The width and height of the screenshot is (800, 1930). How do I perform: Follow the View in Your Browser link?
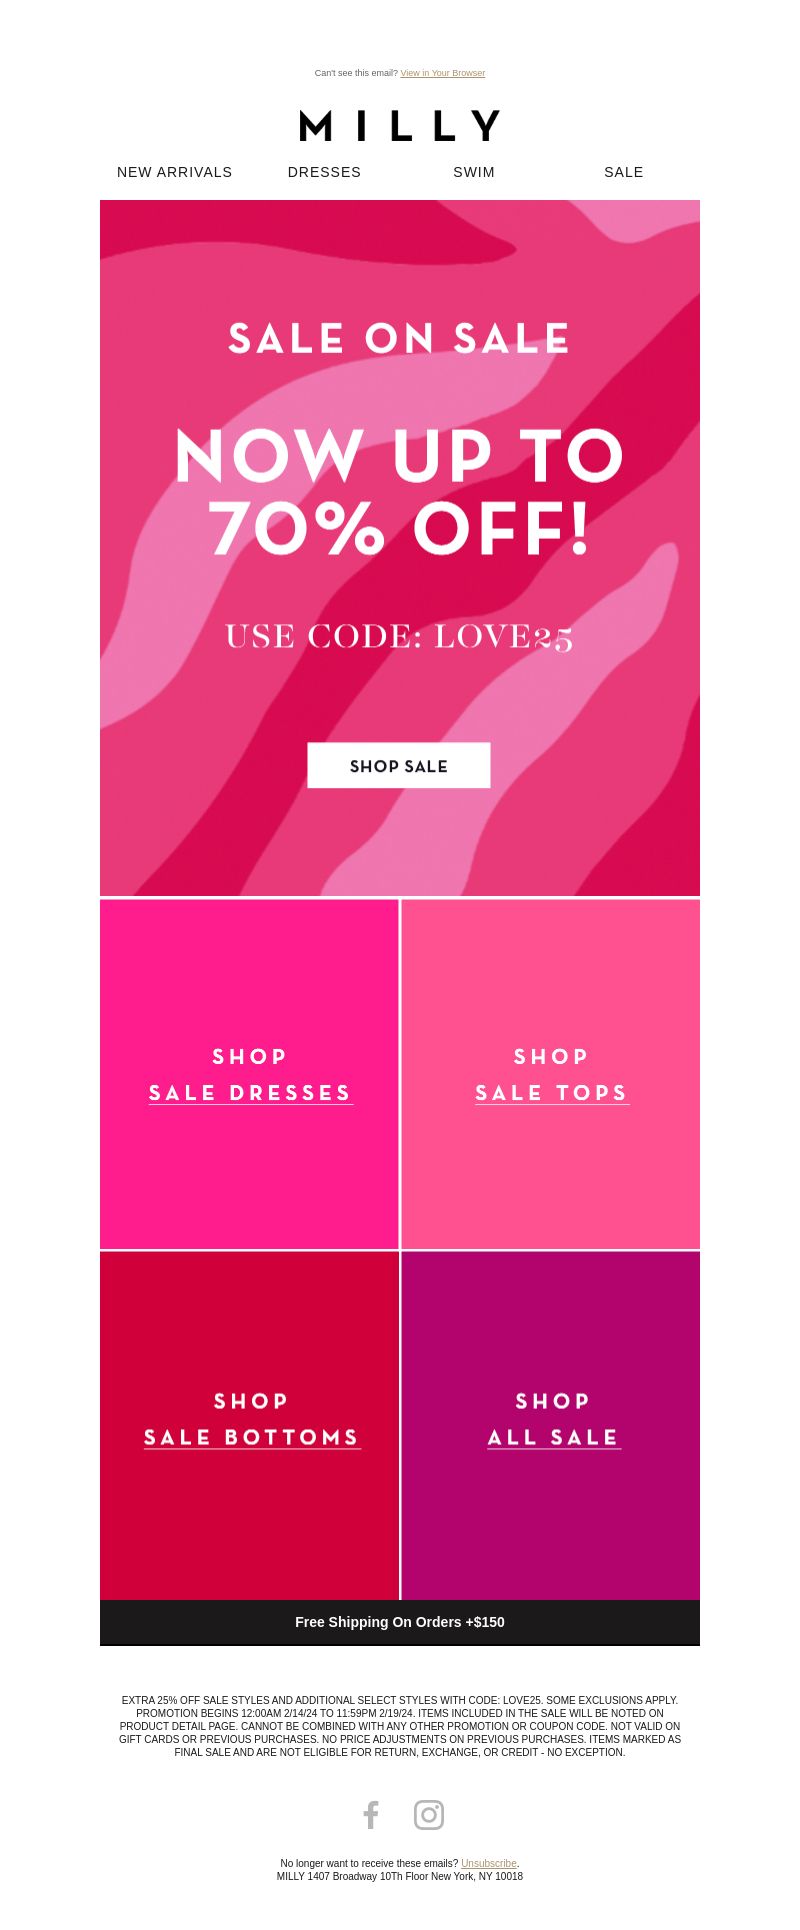pyautogui.click(x=443, y=73)
